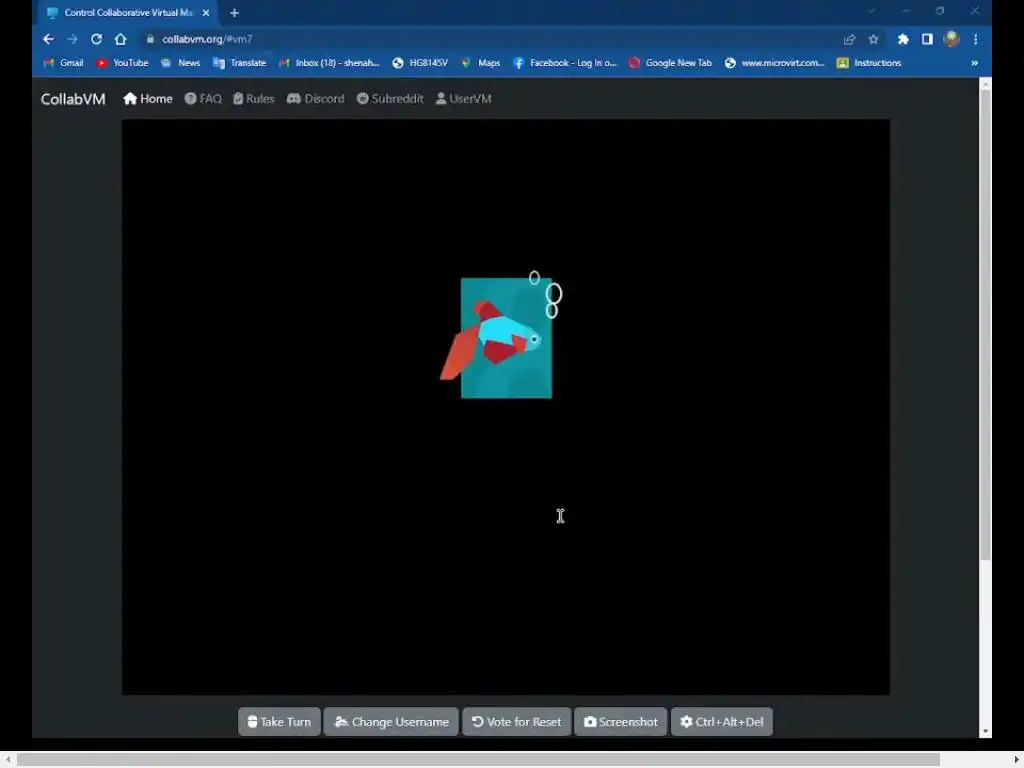Click Vote for Reset button
The width and height of the screenshot is (1024, 768).
(x=517, y=722)
